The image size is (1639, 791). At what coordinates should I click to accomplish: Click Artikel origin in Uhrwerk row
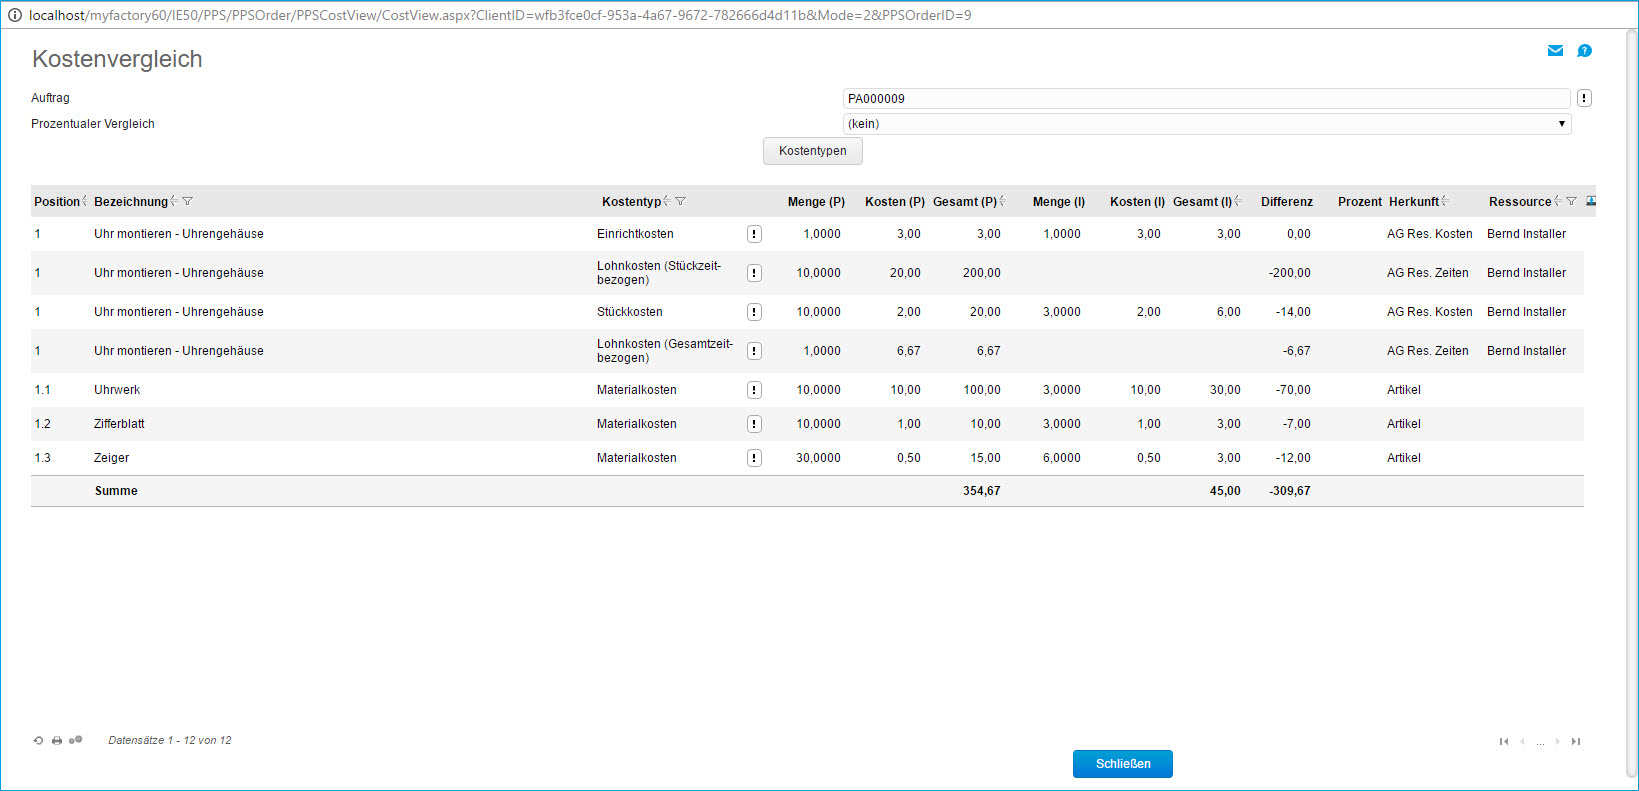click(x=1404, y=390)
